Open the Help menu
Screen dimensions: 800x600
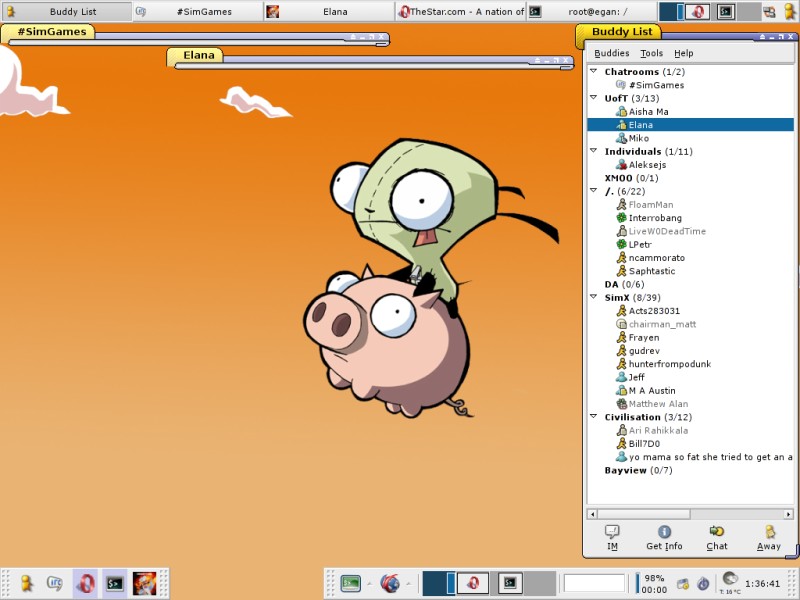(683, 53)
